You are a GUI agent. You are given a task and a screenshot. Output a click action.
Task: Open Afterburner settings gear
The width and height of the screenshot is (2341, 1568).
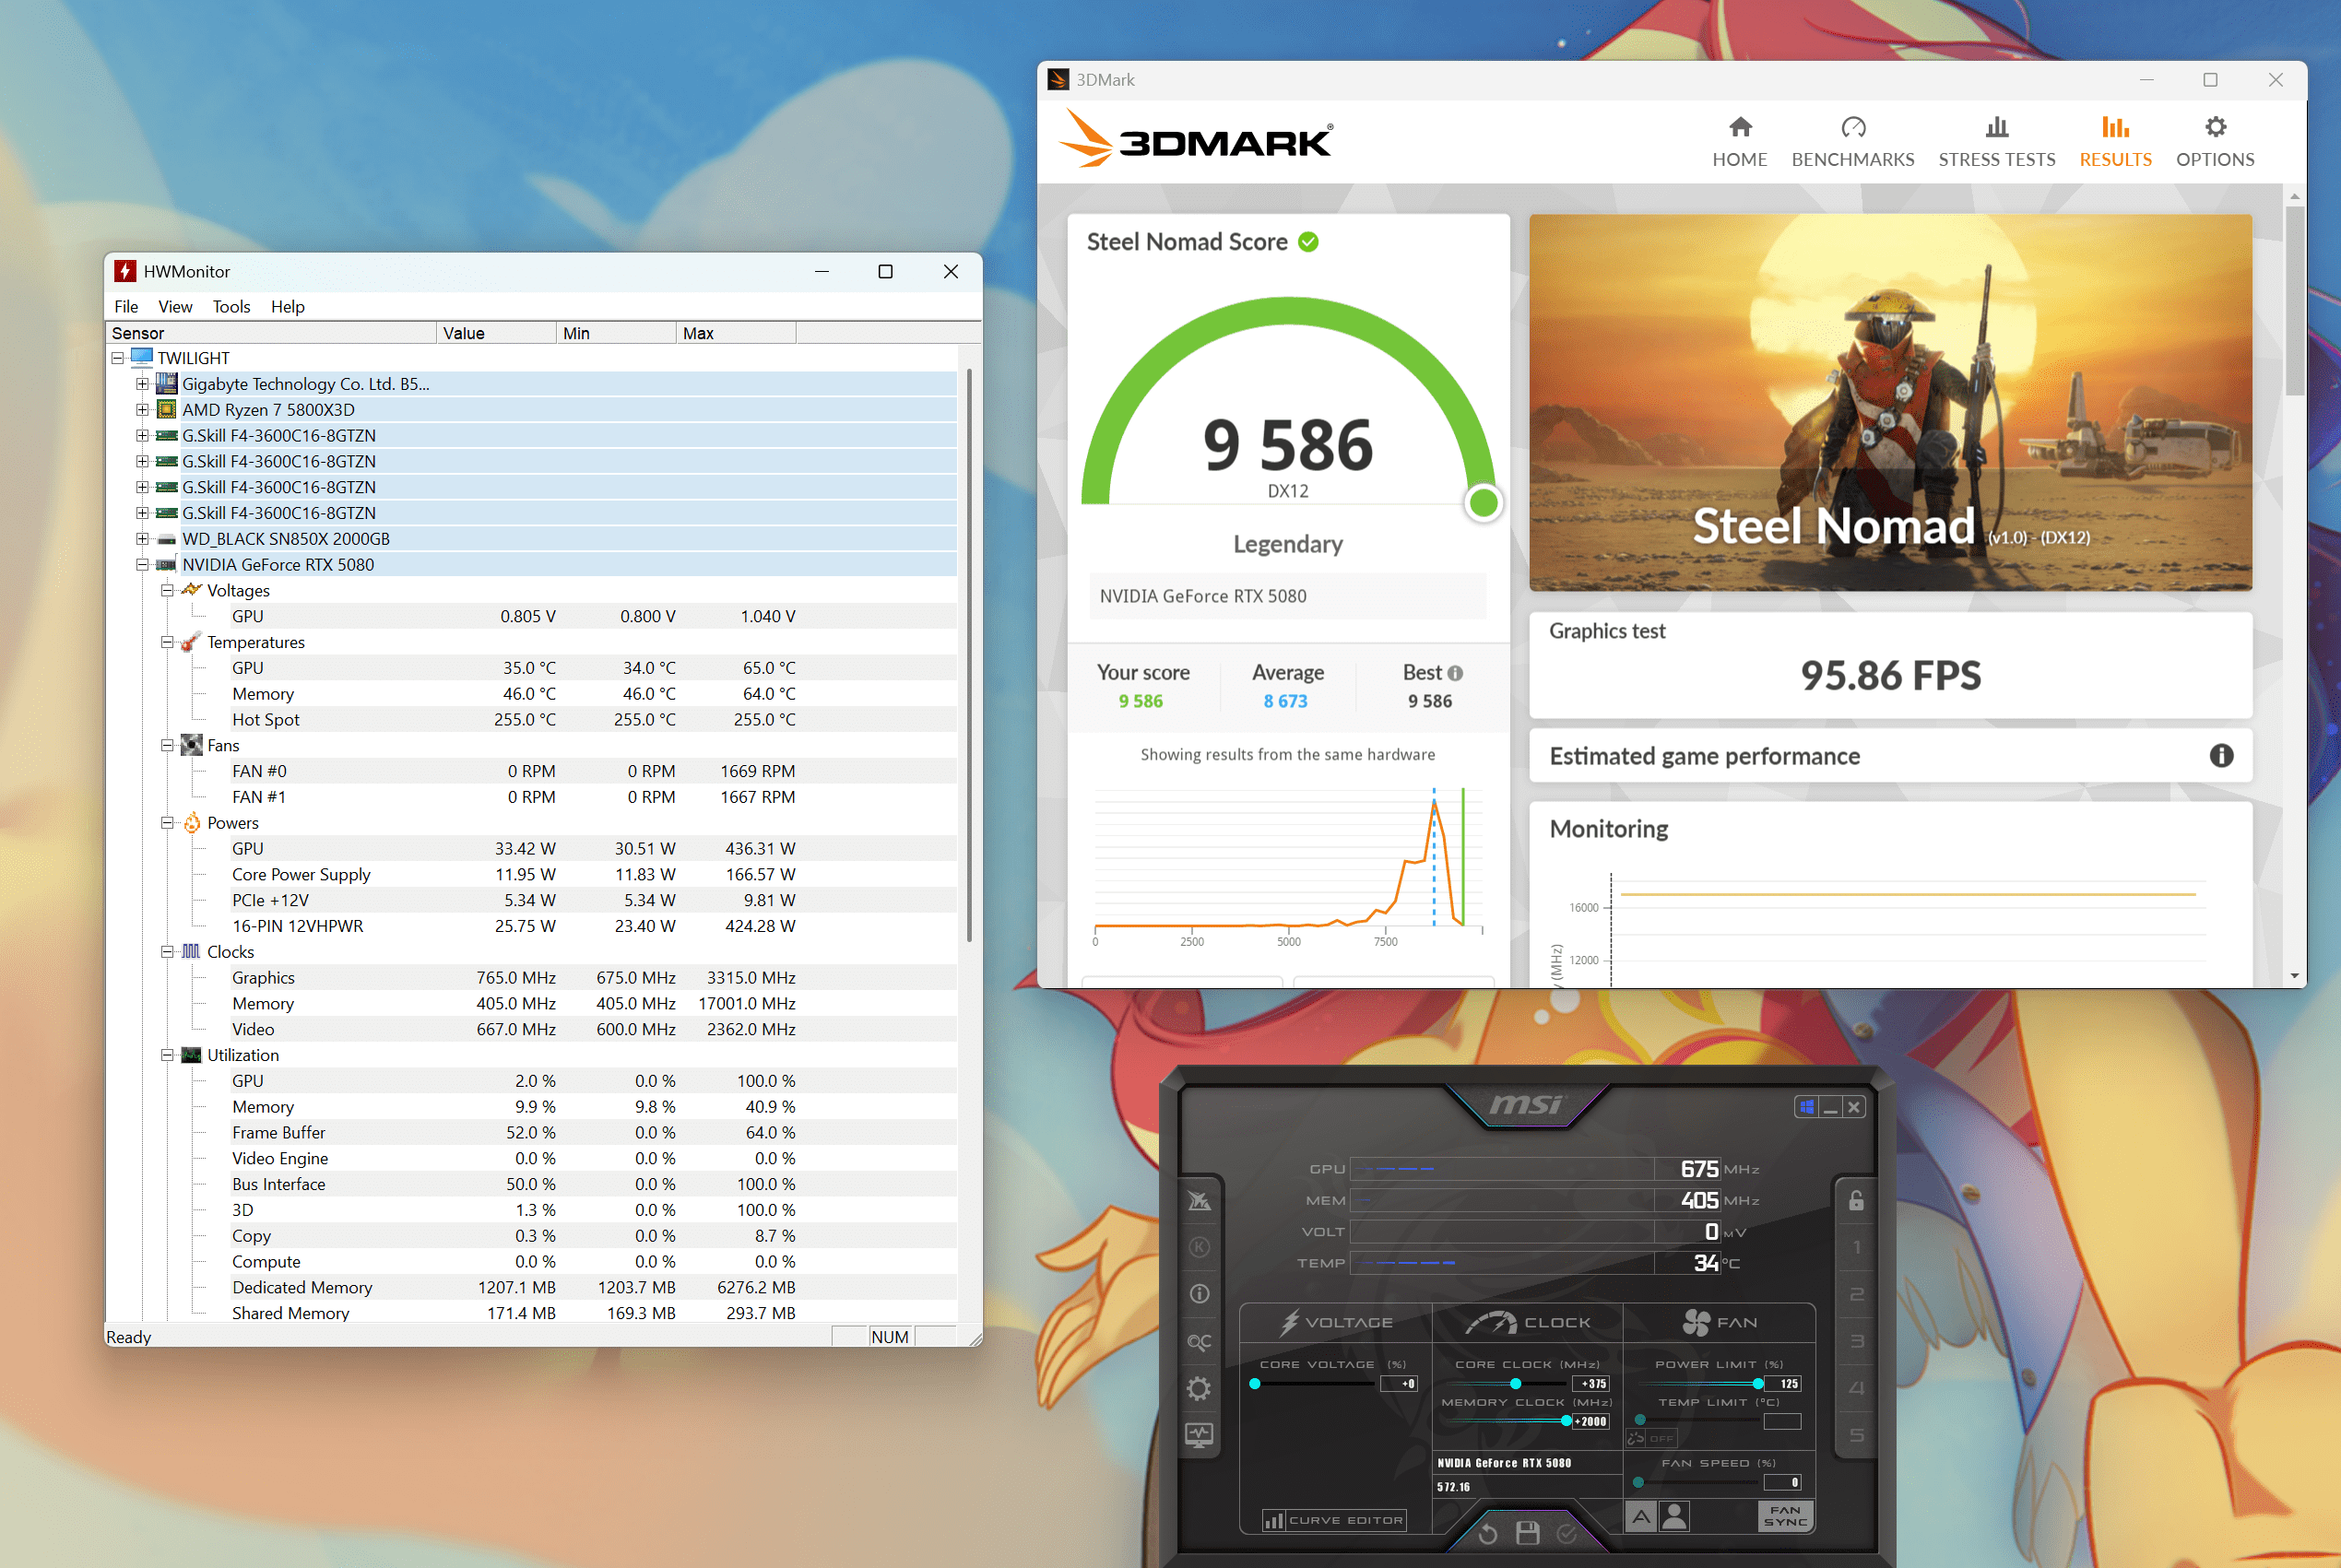(1199, 1389)
